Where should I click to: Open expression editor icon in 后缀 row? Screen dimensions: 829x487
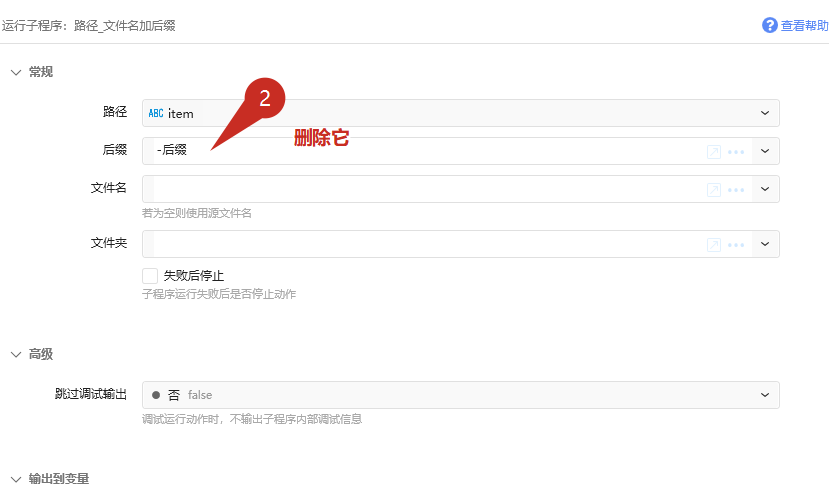click(714, 152)
